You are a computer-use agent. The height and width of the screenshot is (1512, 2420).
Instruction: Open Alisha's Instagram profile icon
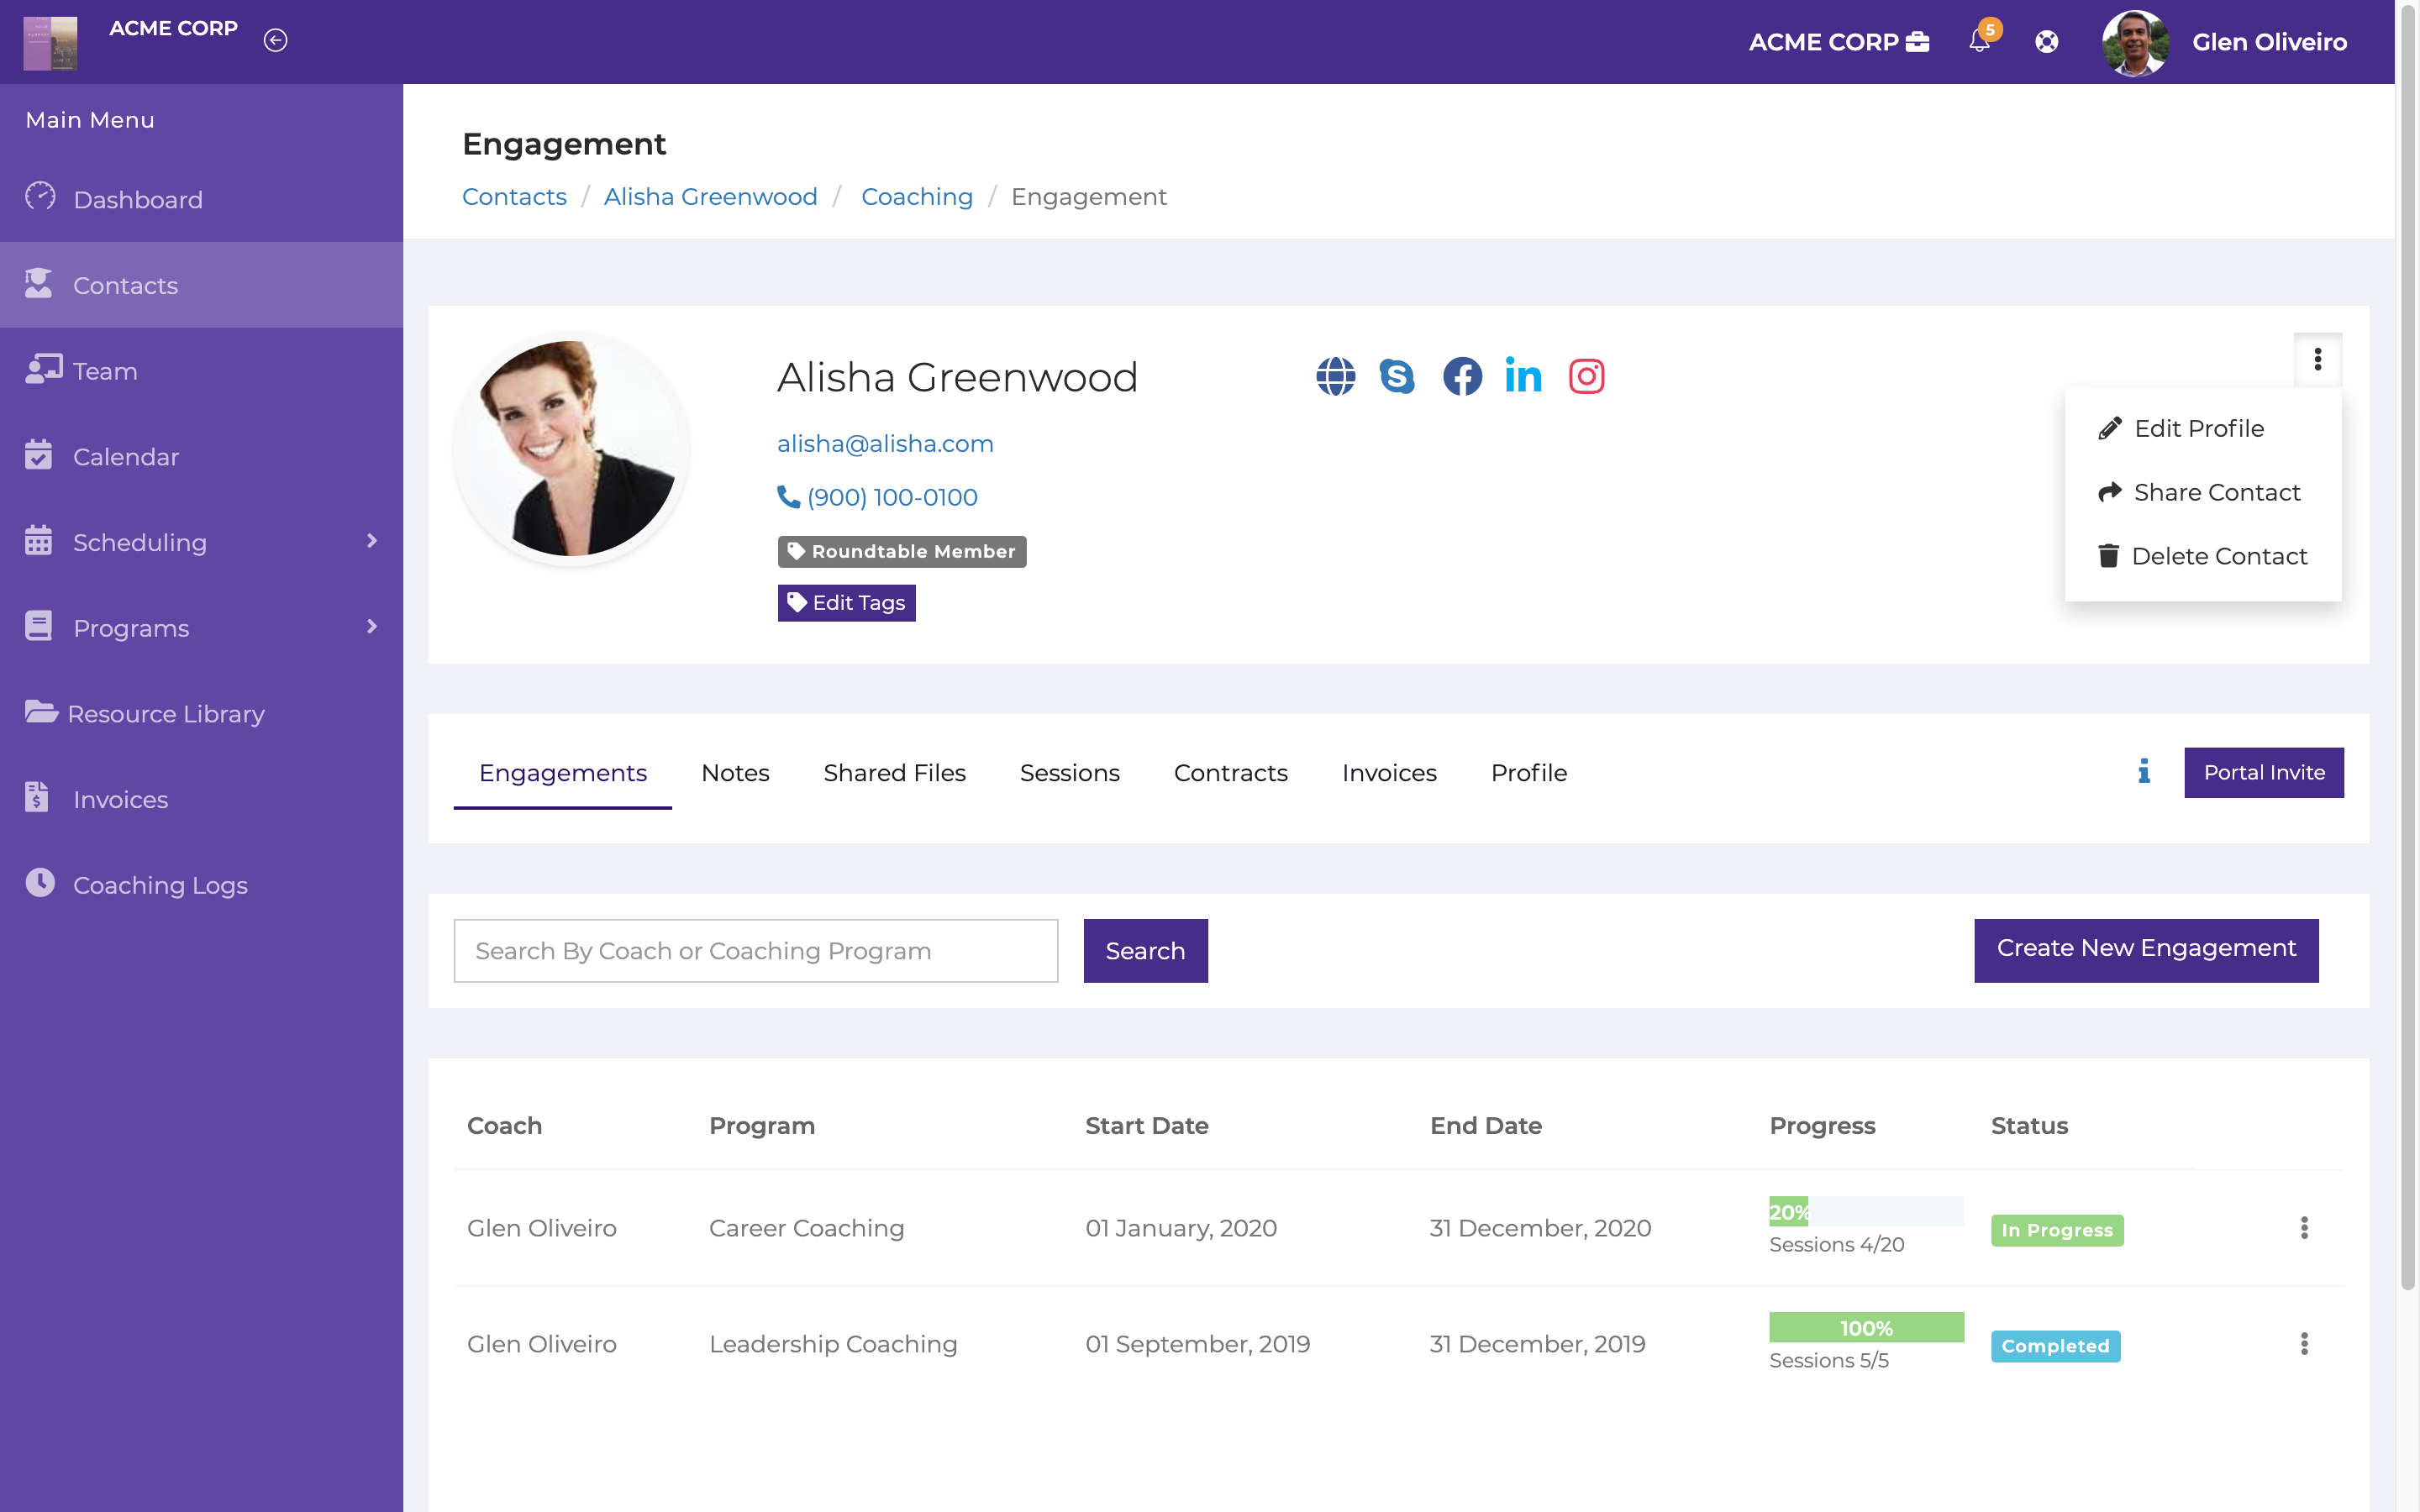(1586, 376)
